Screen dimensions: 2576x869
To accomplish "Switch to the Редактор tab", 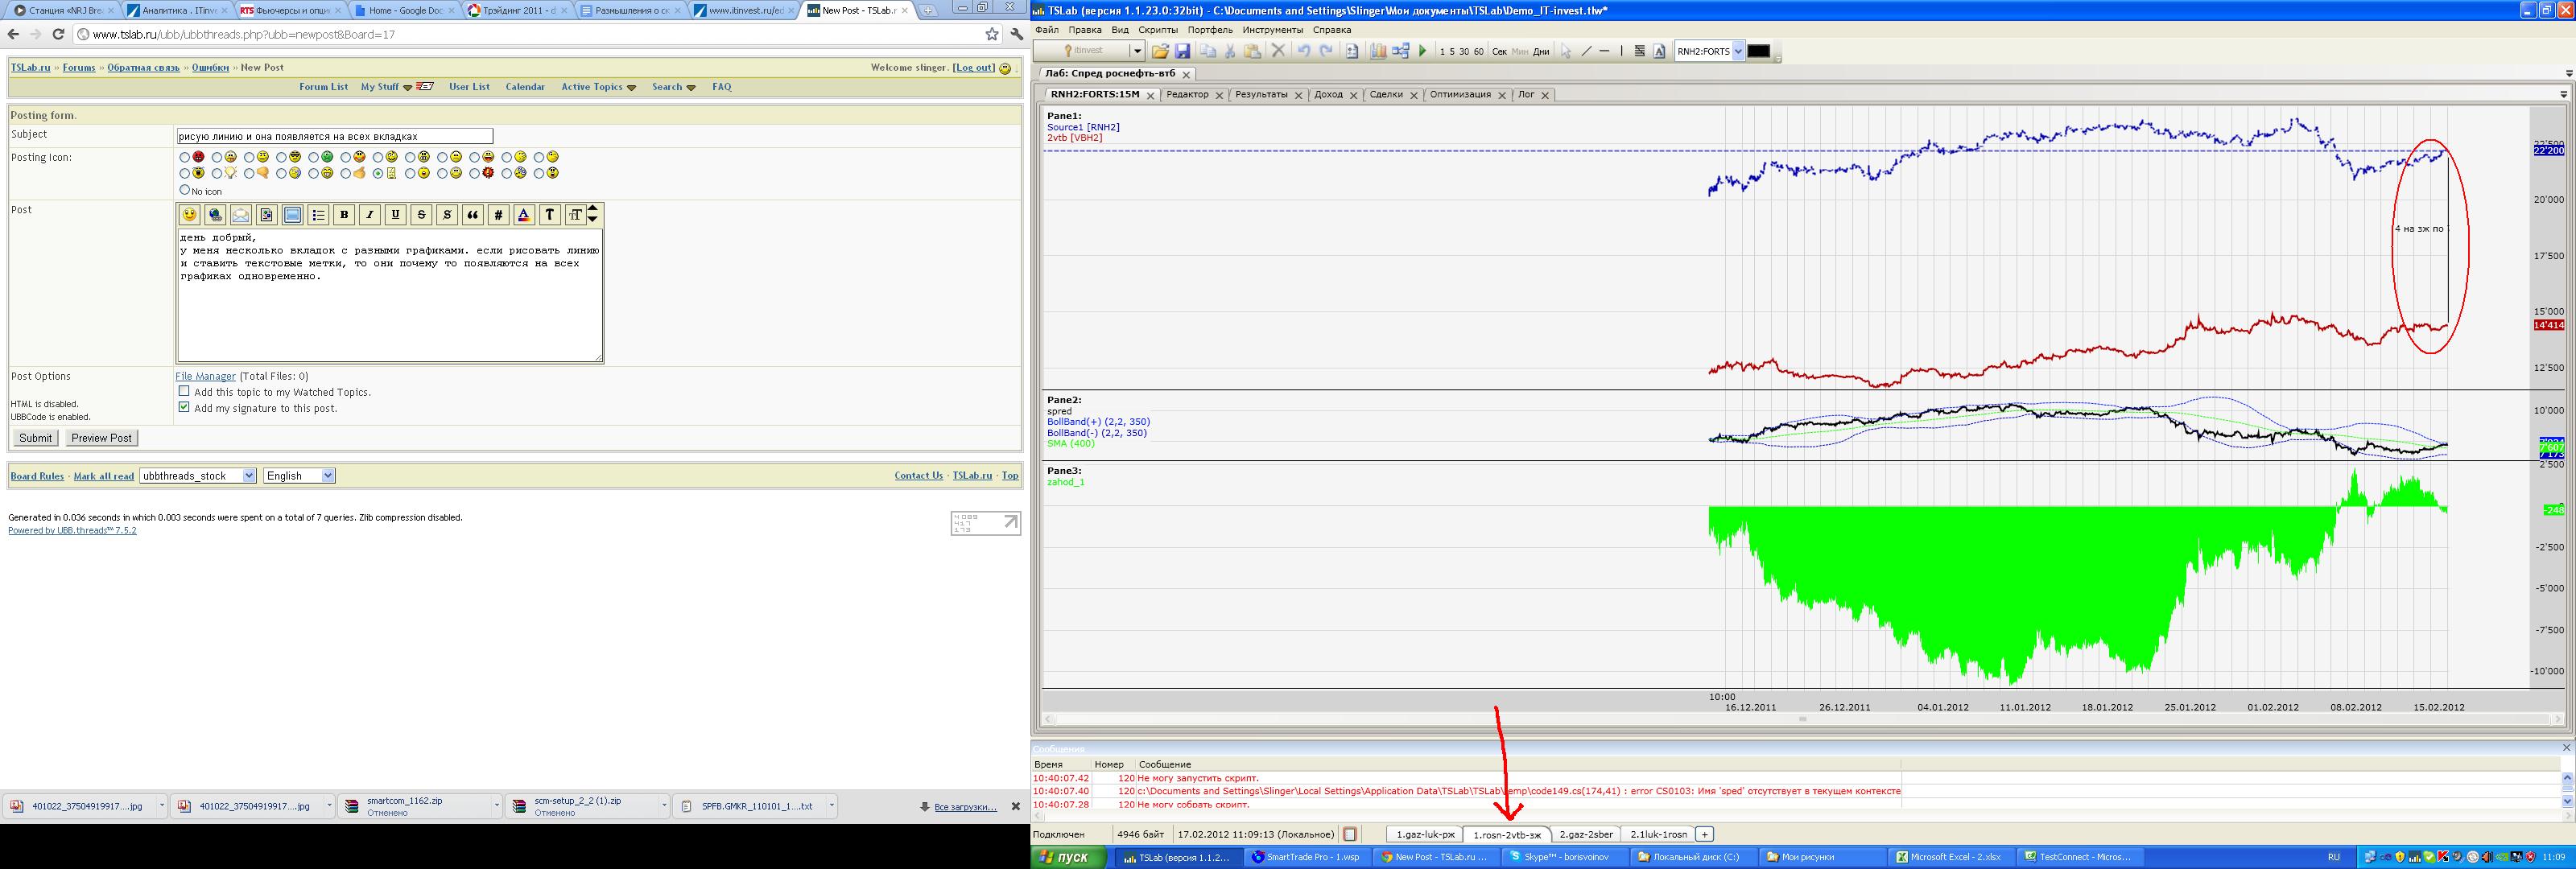I will coord(1187,95).
